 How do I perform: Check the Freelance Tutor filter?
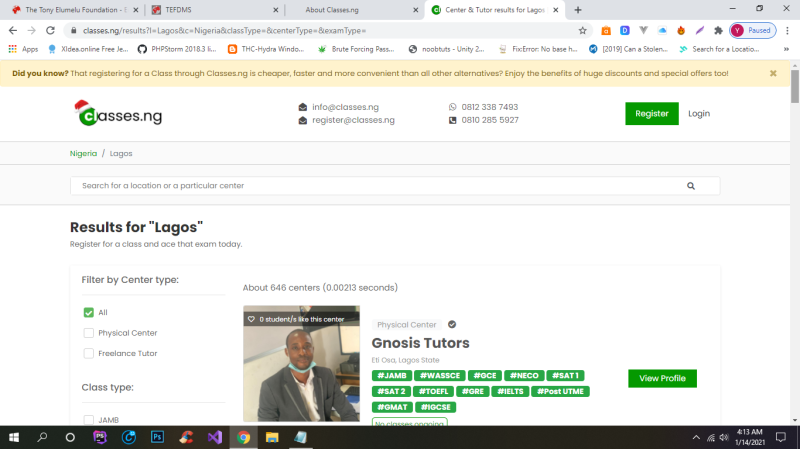89,353
